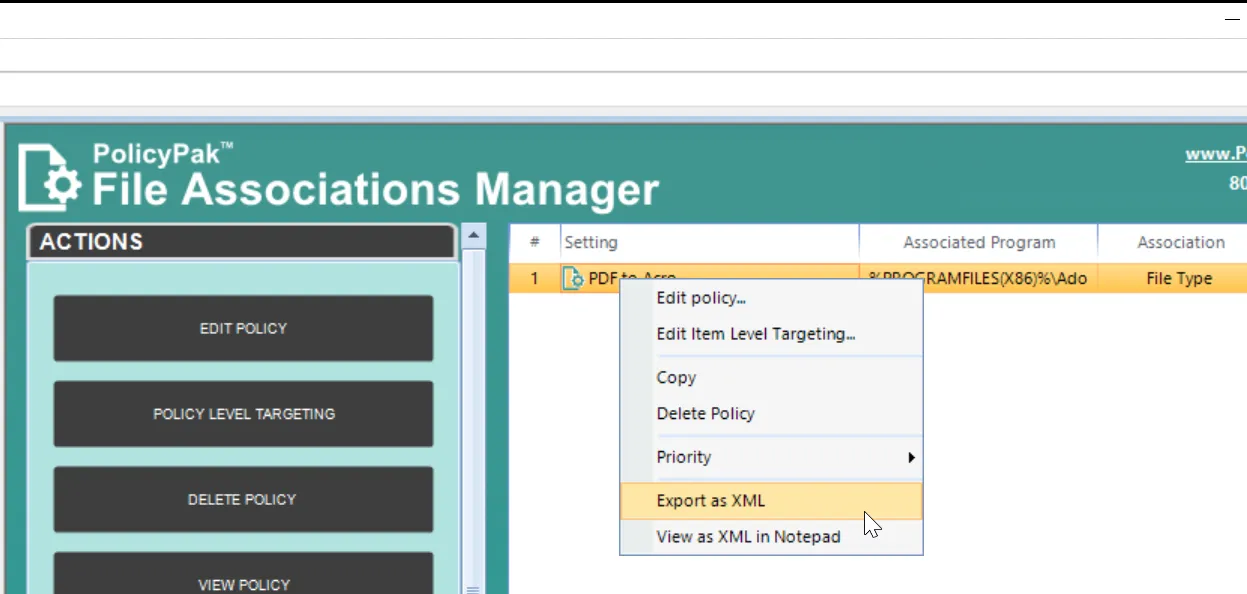Click the scrollbar up arrow in Actions panel
This screenshot has width=1247, height=594.
coord(473,237)
